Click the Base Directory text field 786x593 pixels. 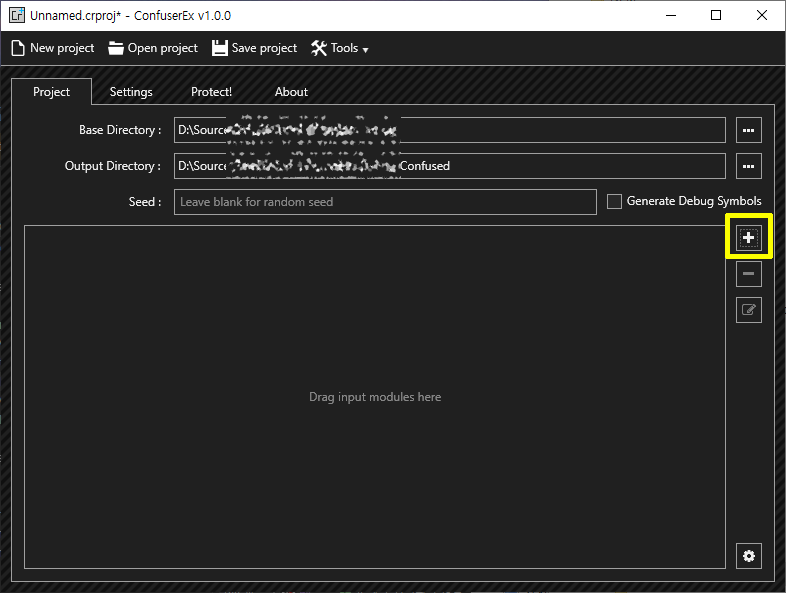[x=450, y=130]
